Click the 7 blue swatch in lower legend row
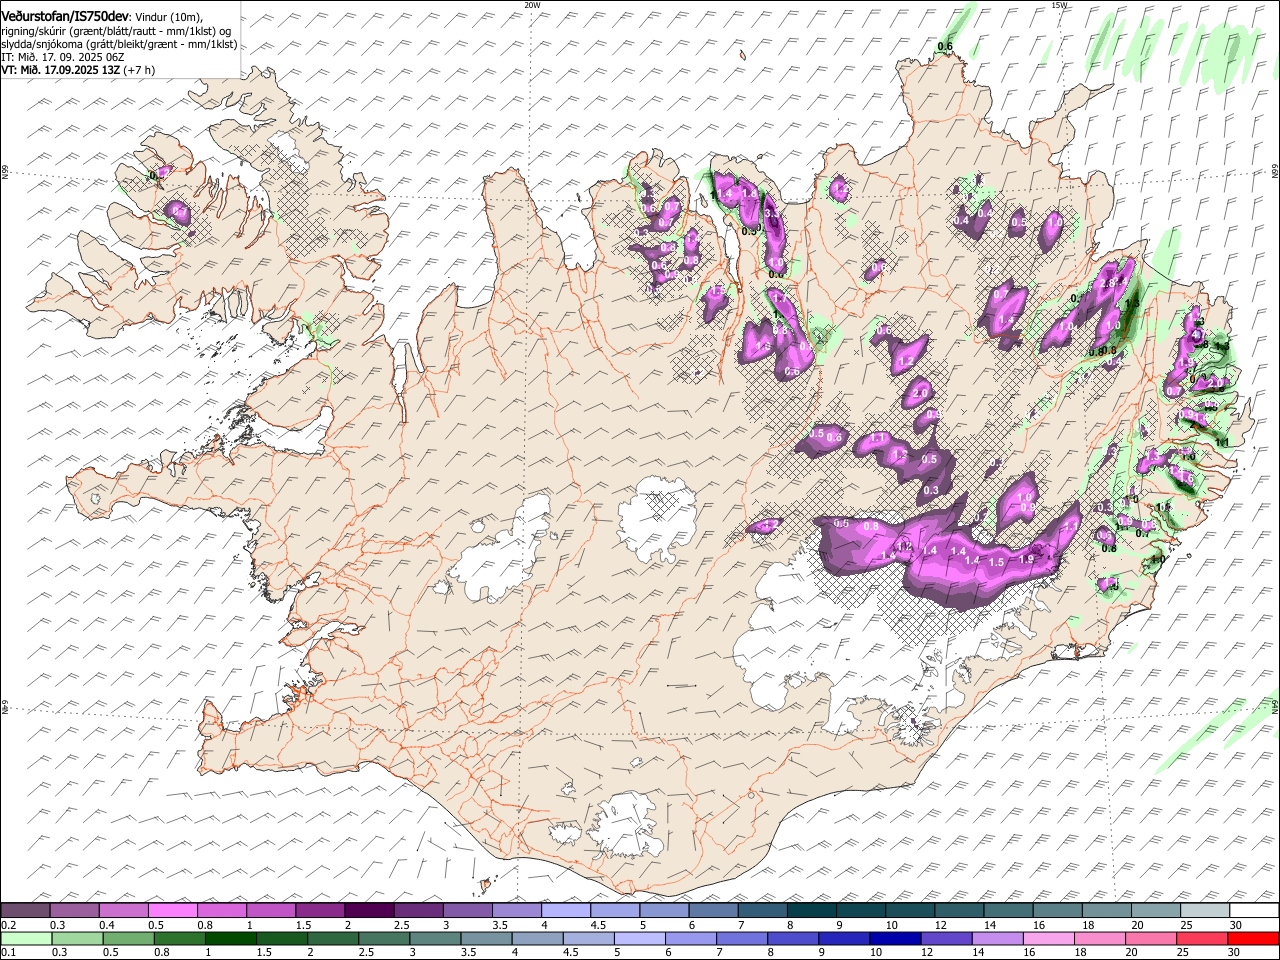Image resolution: width=1280 pixels, height=960 pixels. (742, 938)
